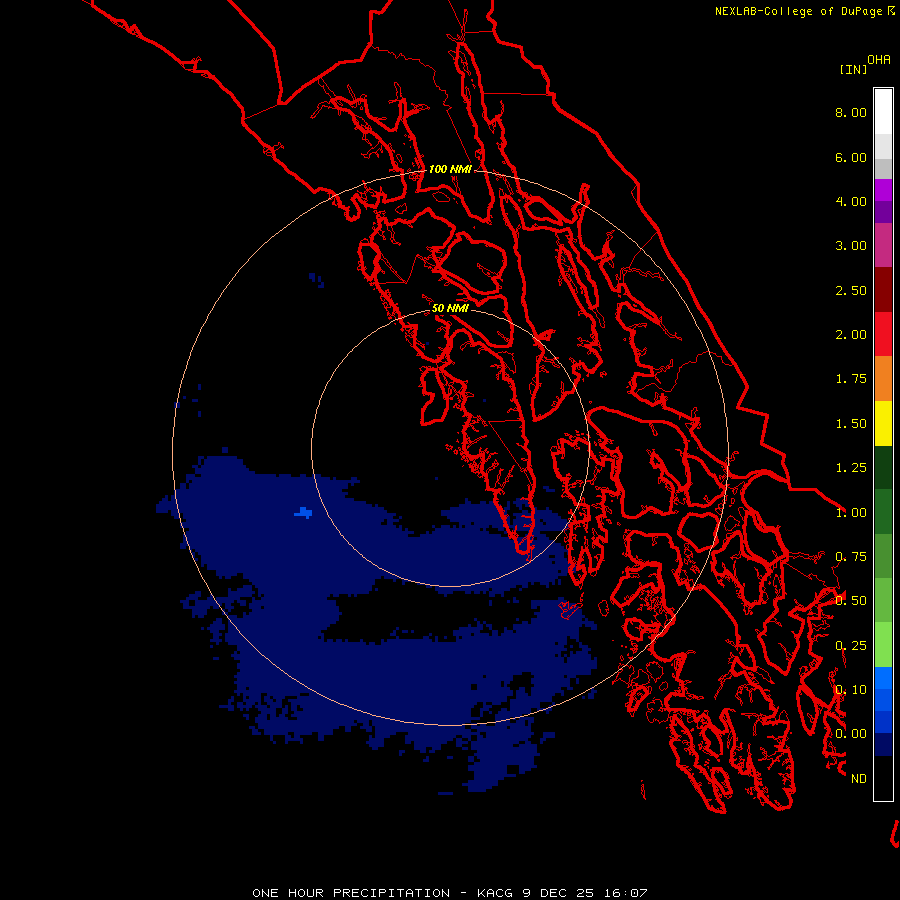
Task: Click the 1.50 legend value
Action: pos(851,424)
